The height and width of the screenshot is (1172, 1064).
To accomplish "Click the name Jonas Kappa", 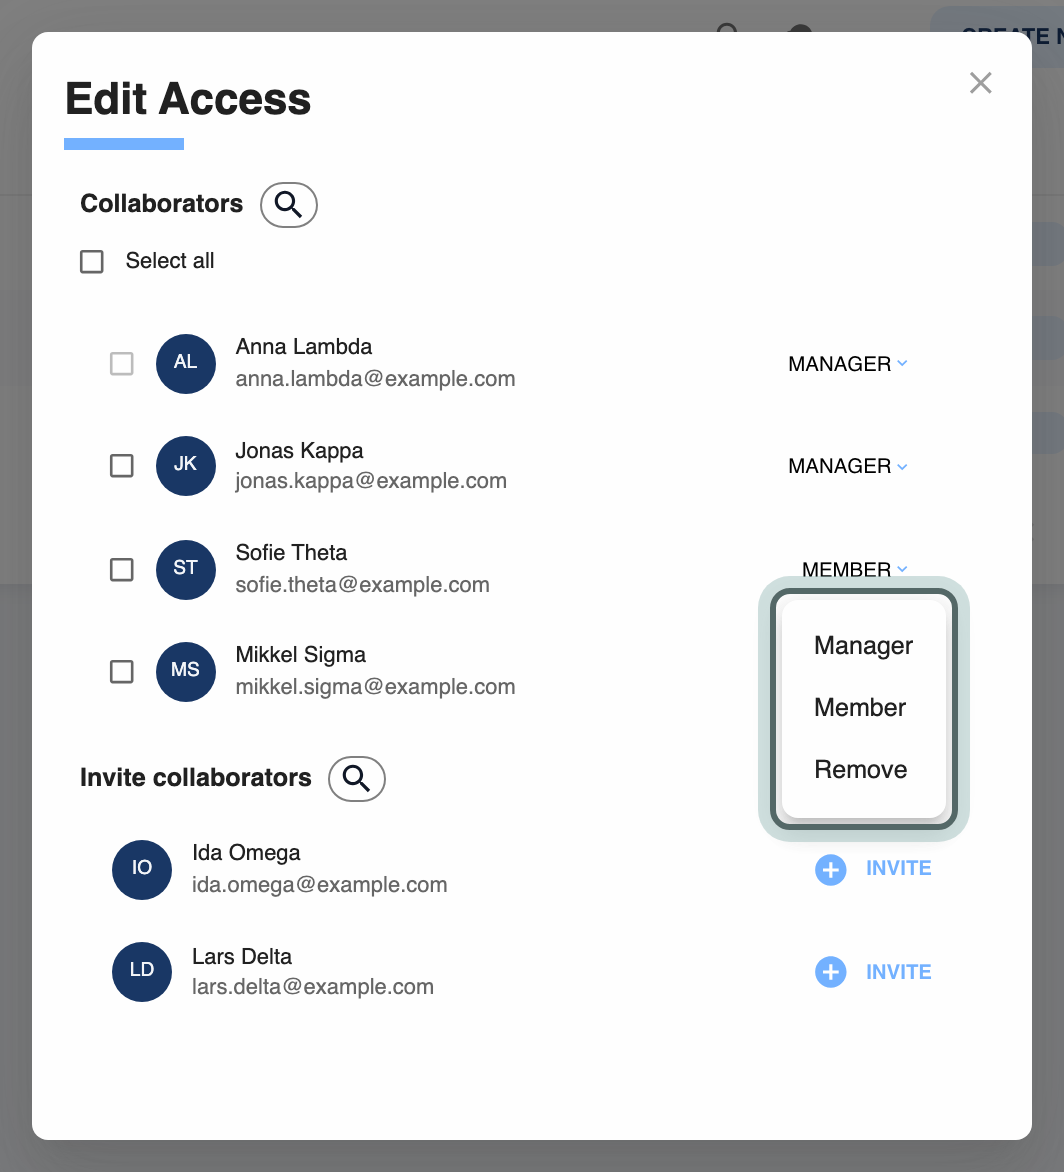I will [300, 451].
